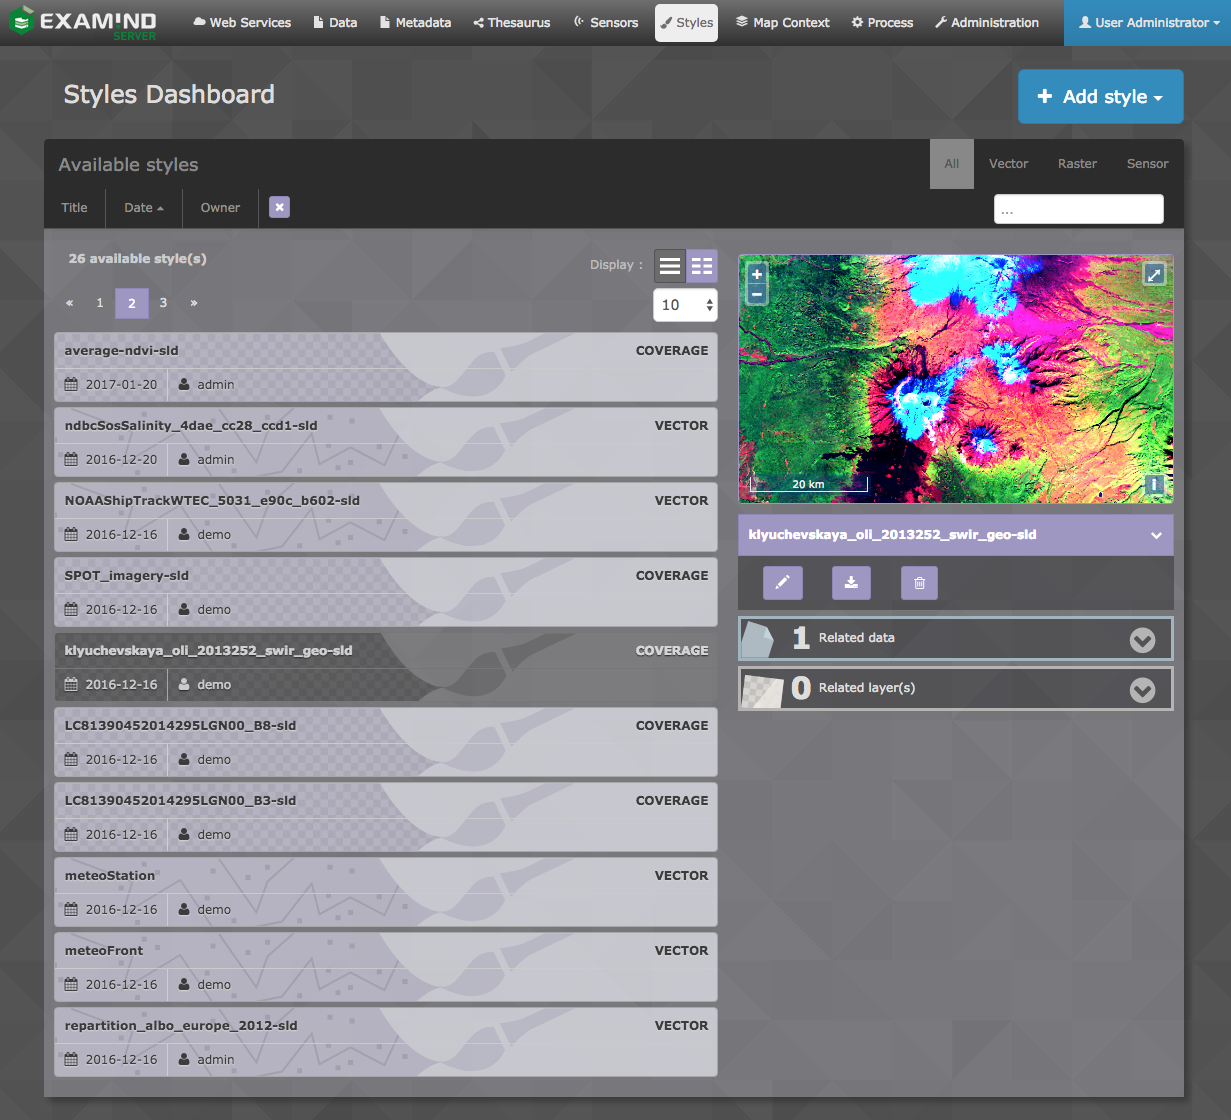Screen dimensions: 1231x1120
Task: Zoom out on the map preview
Action: coord(757,294)
